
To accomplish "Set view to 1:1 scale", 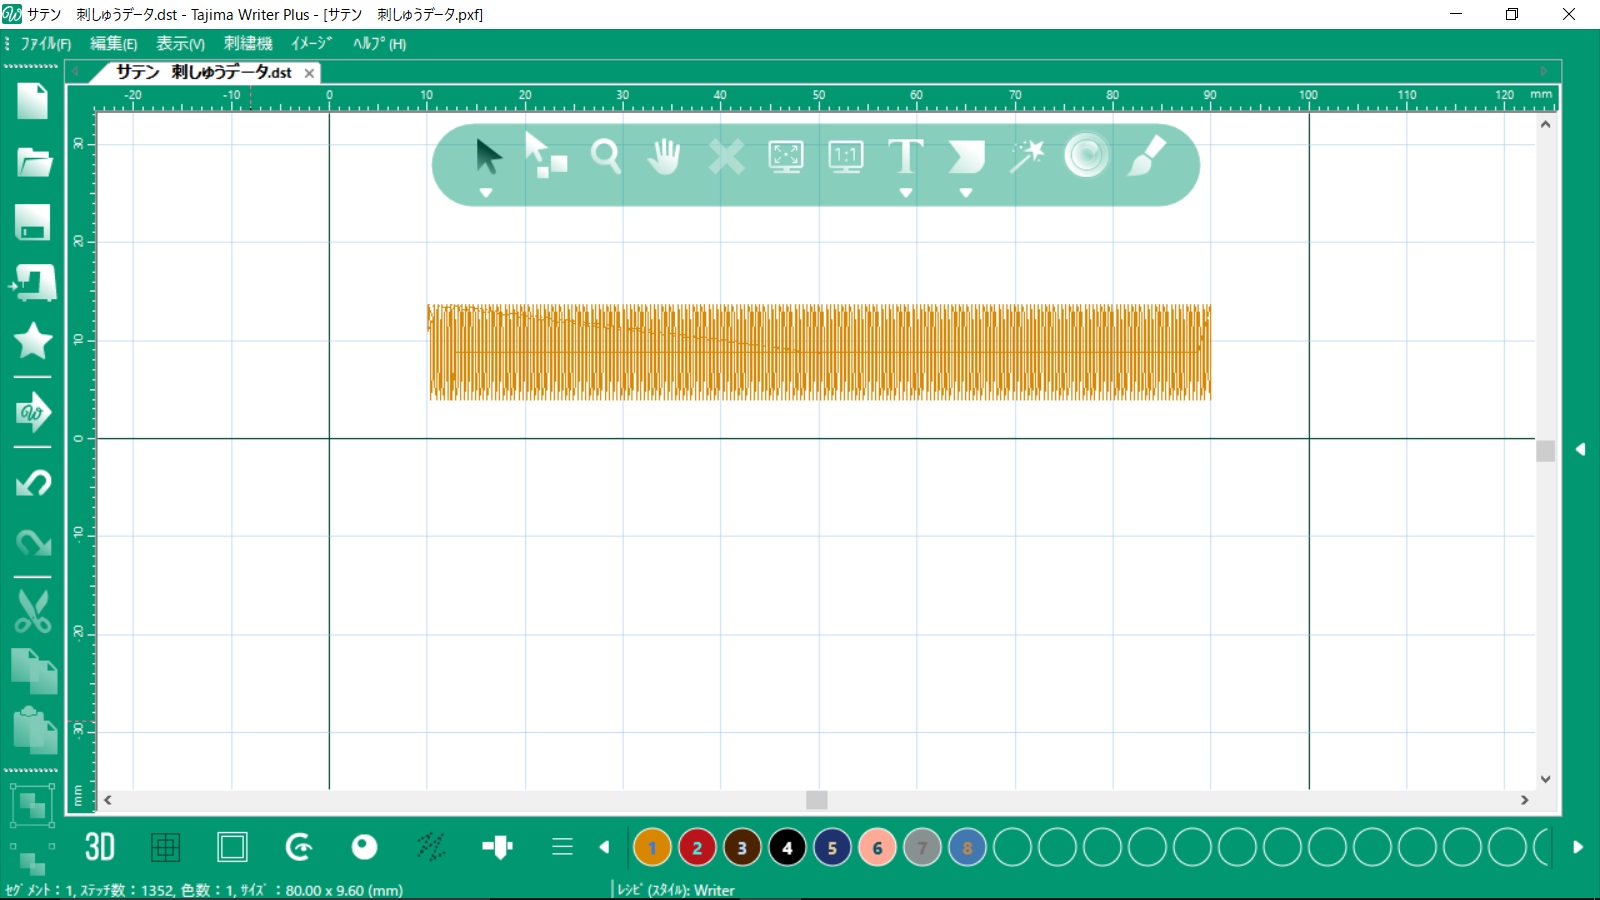I will 846,156.
